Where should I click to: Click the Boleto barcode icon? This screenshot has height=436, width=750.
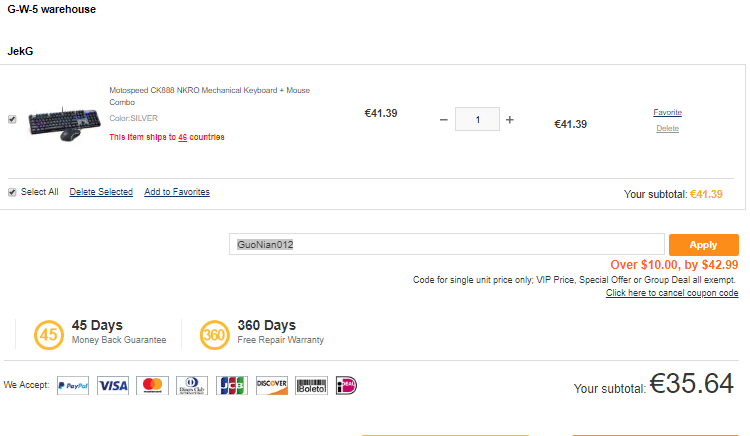click(311, 385)
